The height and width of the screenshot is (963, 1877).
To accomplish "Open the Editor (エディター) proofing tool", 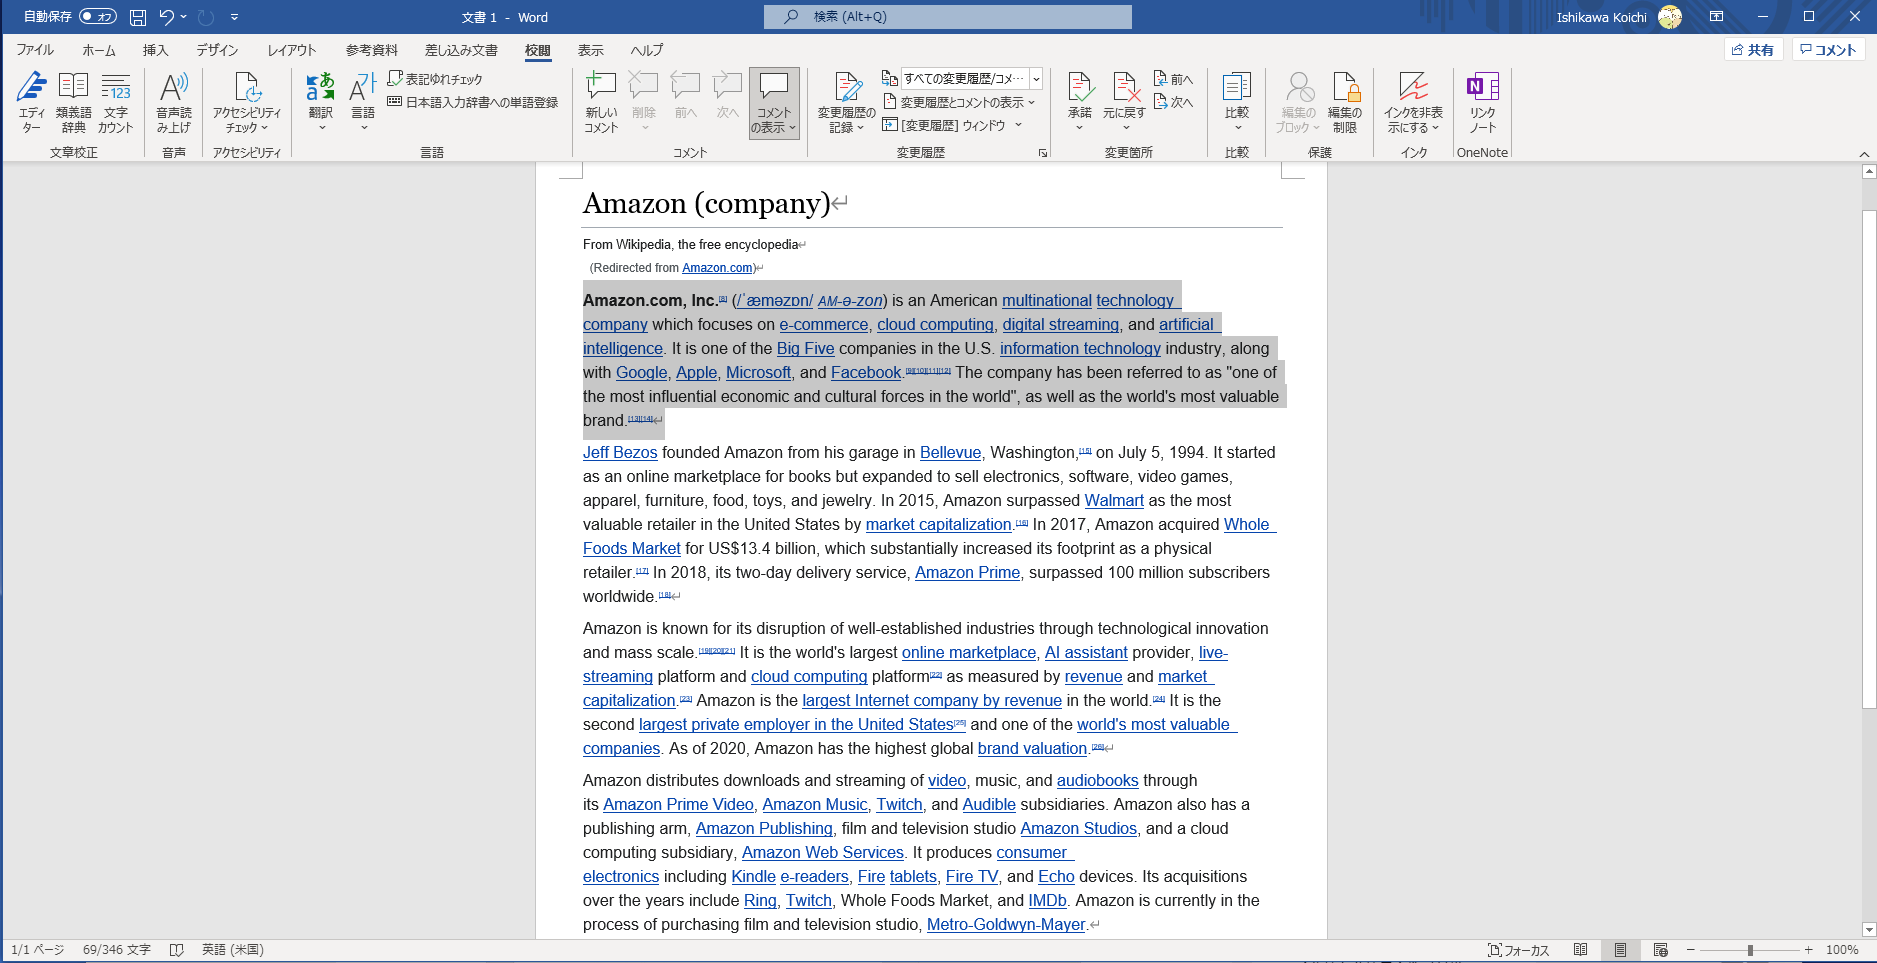I will click(32, 102).
